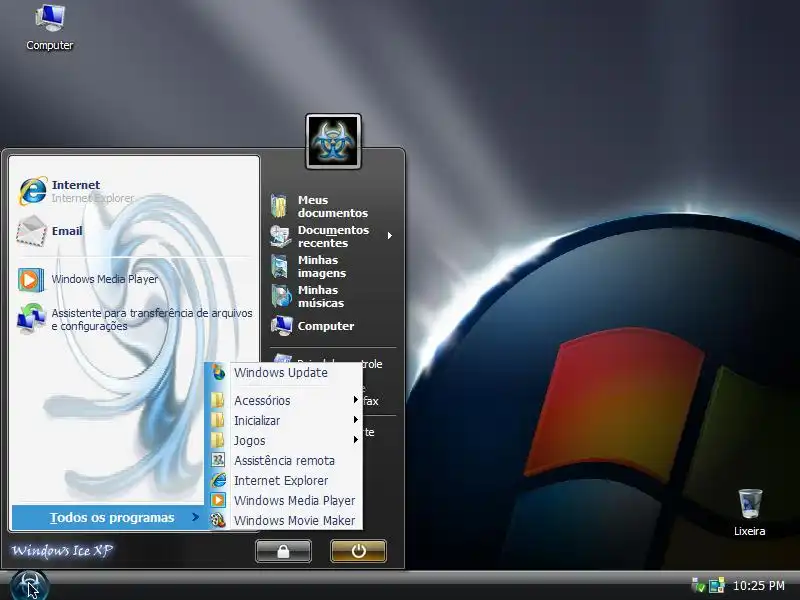Open the Minhas músicas folder icon
The height and width of the screenshot is (600, 800).
281,296
